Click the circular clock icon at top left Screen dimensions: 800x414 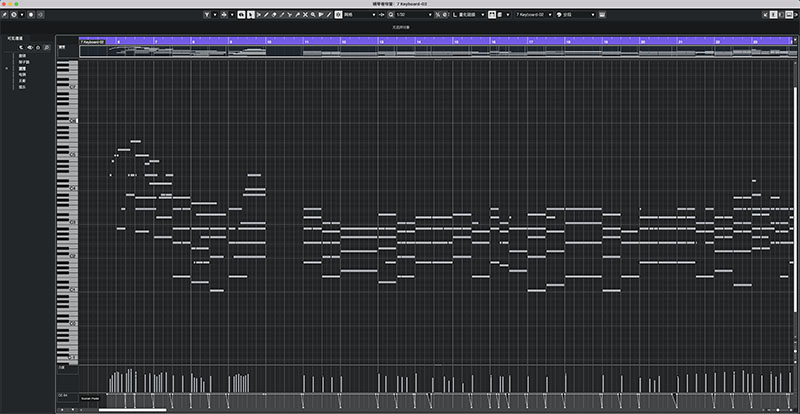point(14,15)
